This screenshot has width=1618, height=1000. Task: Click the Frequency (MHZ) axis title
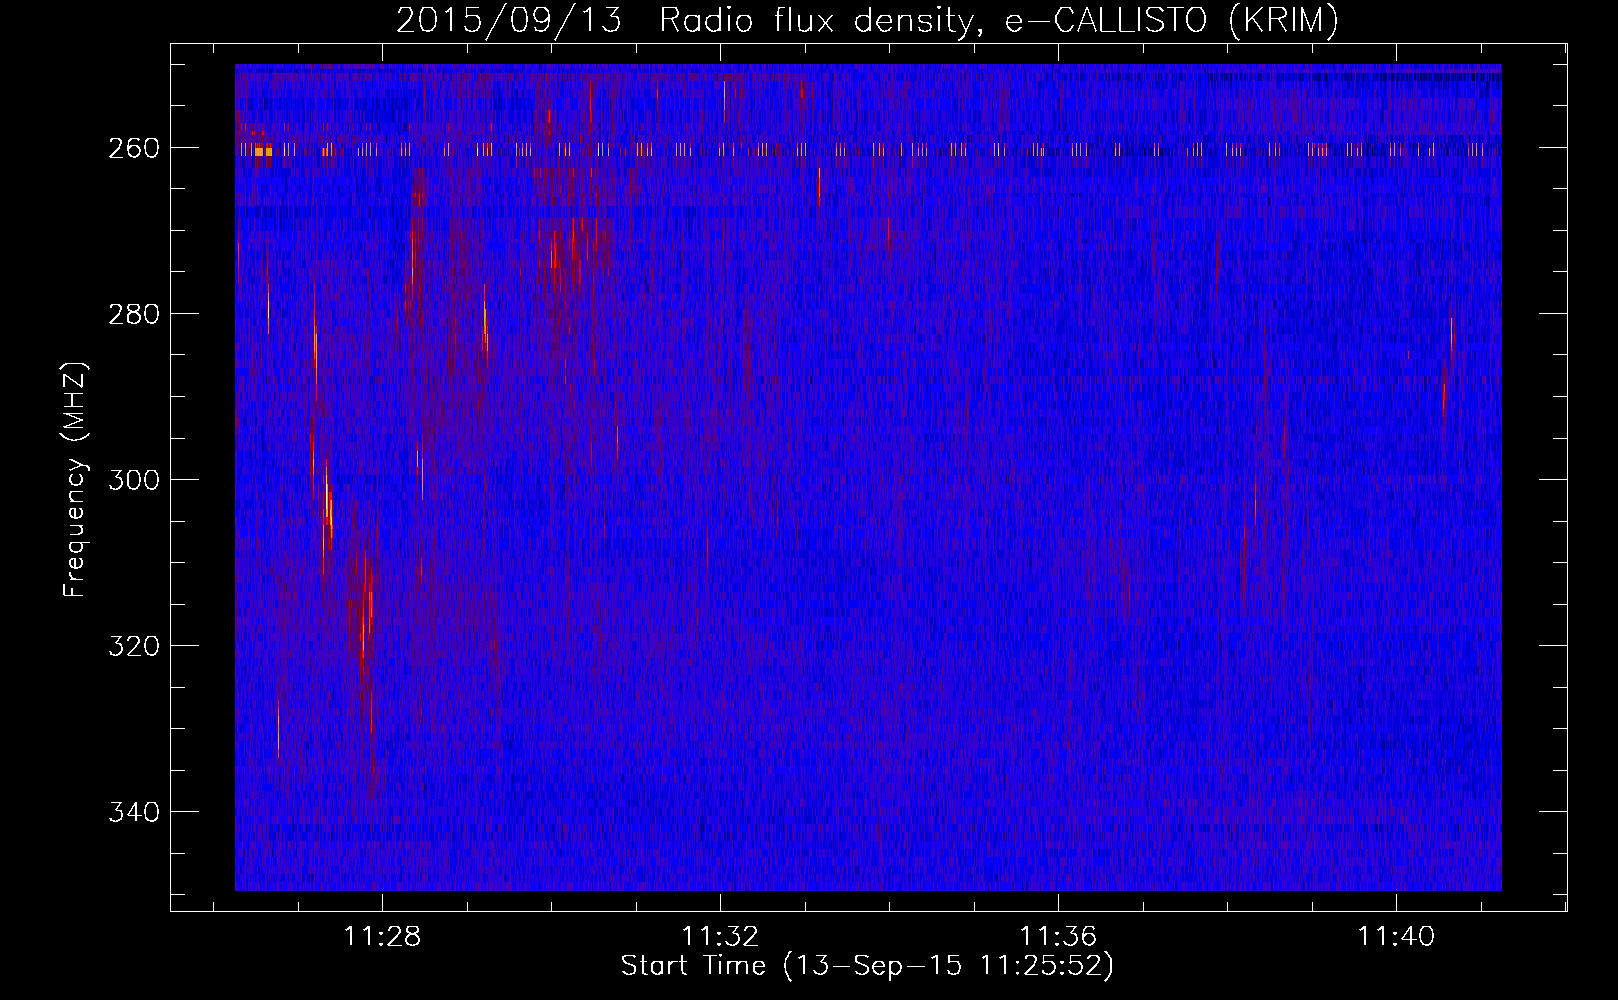click(75, 479)
